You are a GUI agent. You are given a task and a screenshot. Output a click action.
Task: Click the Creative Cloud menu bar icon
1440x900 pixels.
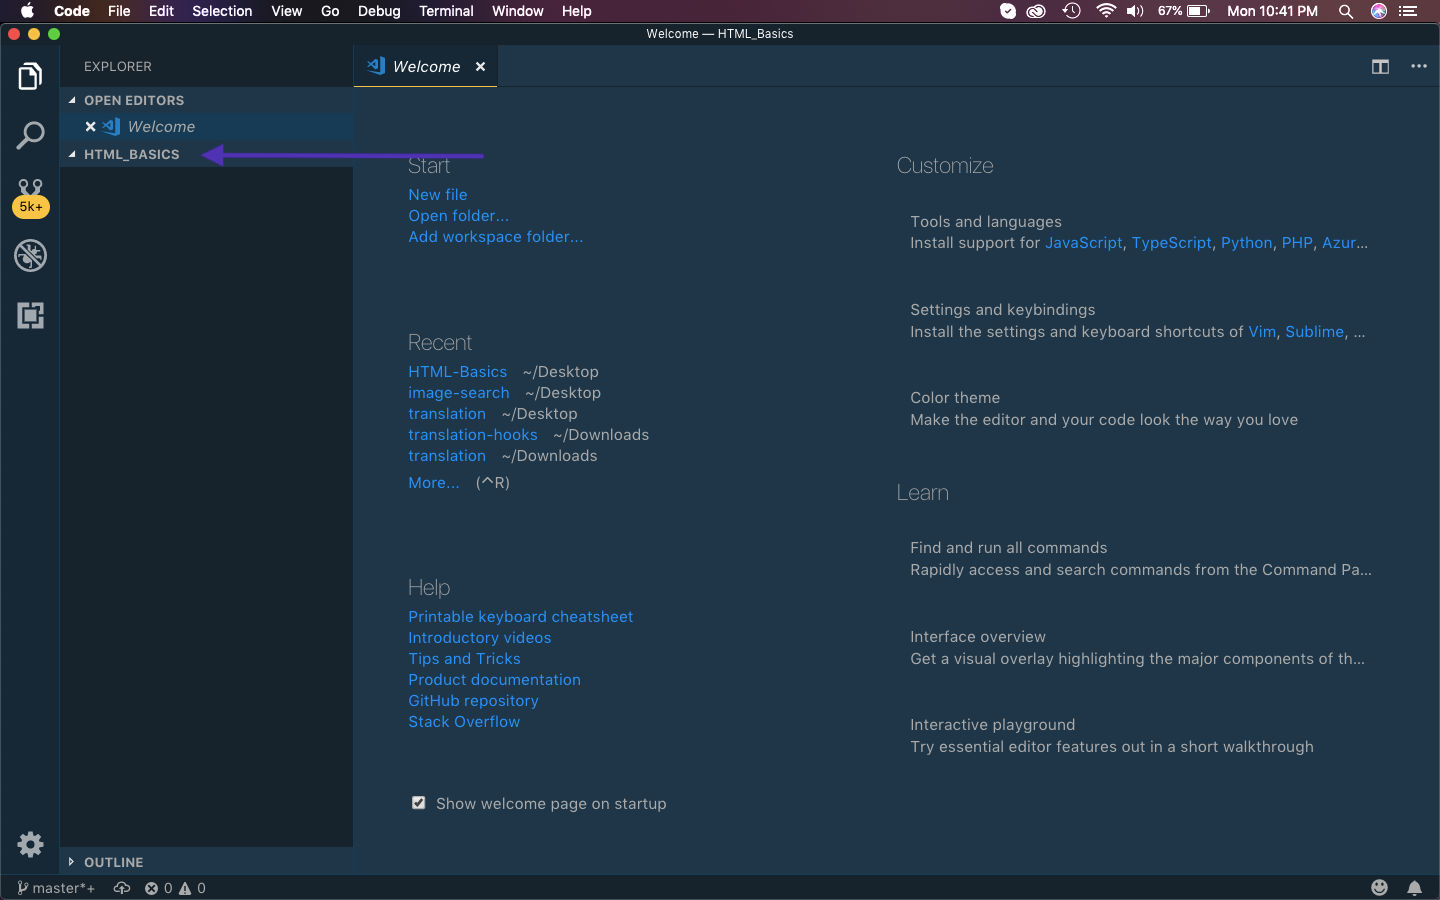coord(1037,11)
